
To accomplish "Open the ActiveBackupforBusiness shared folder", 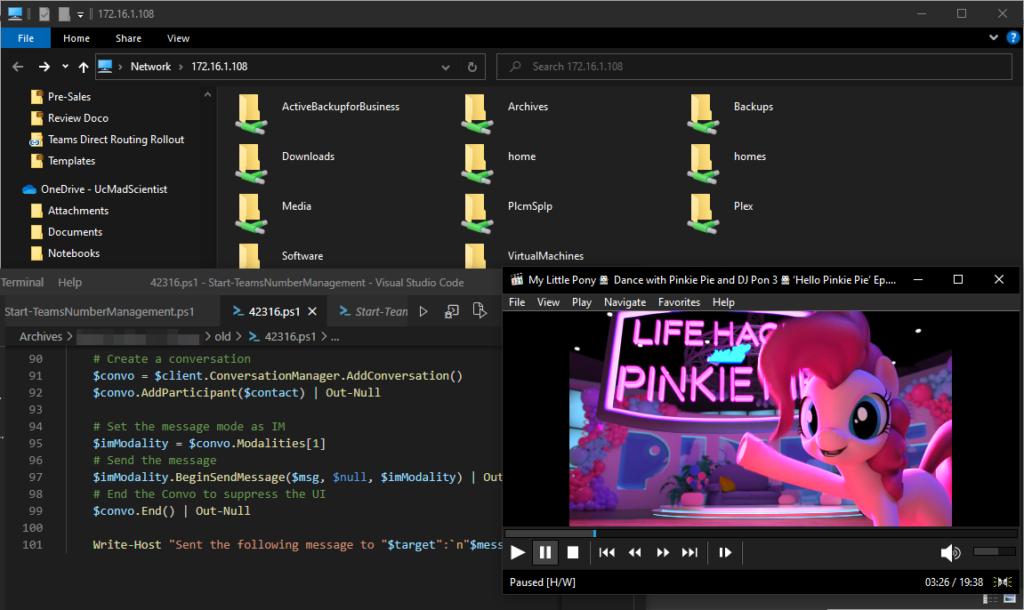I will point(251,114).
